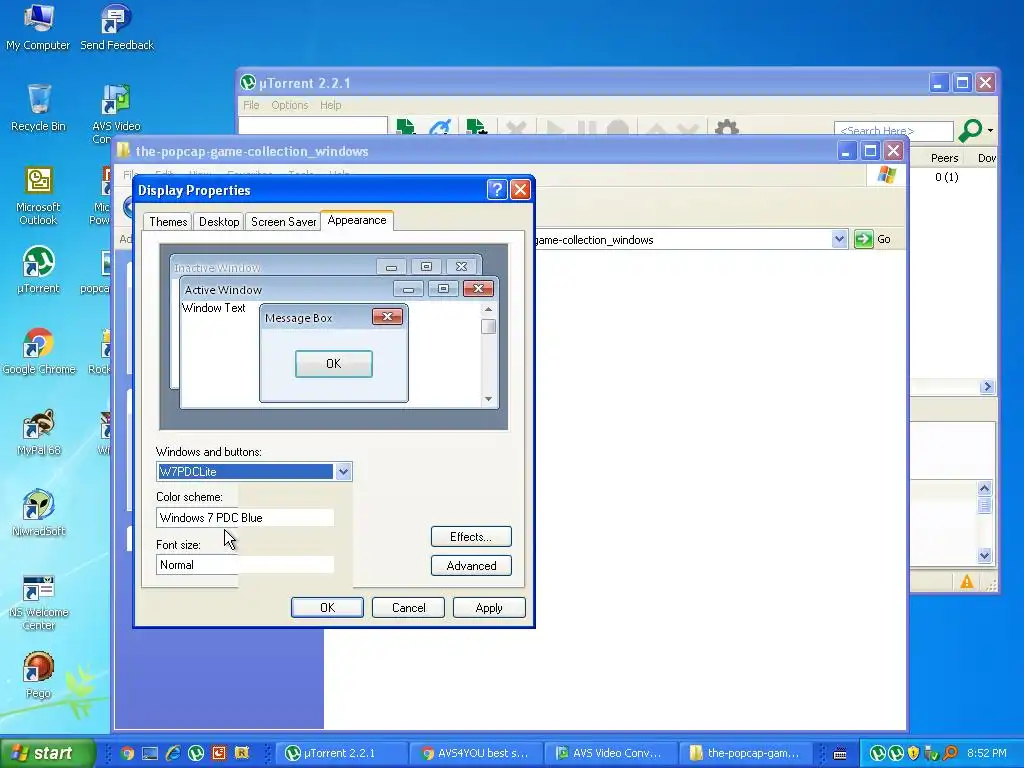Select the Recycle Bin desktop icon
Viewport: 1024px width, 768px height.
tap(39, 108)
